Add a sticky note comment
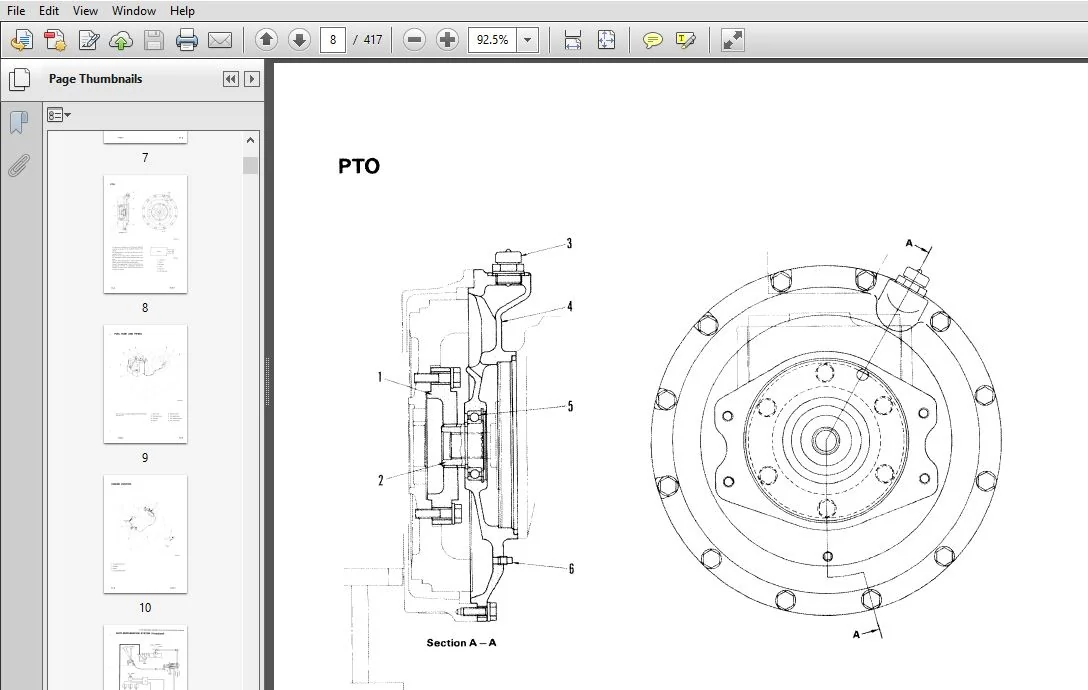 coord(652,40)
